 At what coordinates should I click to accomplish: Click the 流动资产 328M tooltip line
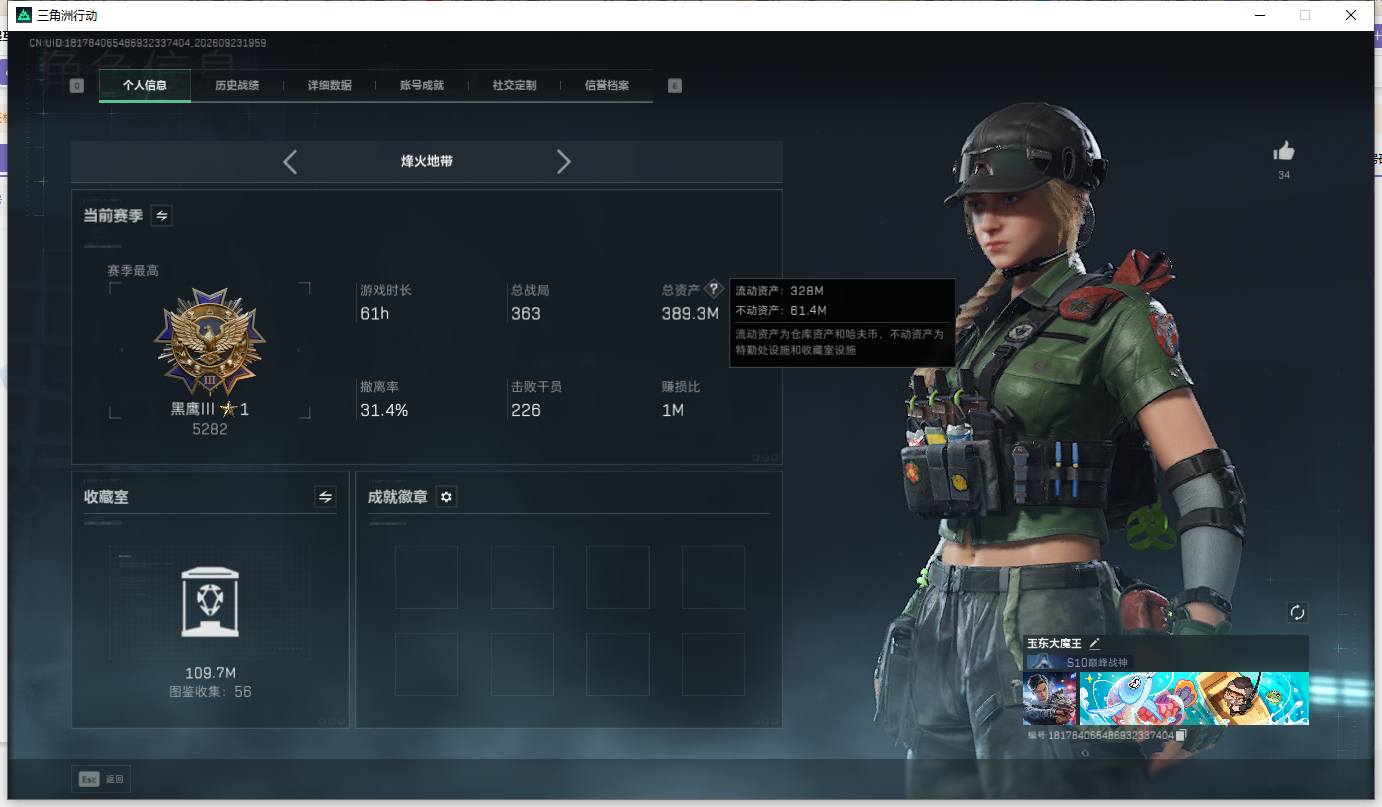[x=780, y=291]
